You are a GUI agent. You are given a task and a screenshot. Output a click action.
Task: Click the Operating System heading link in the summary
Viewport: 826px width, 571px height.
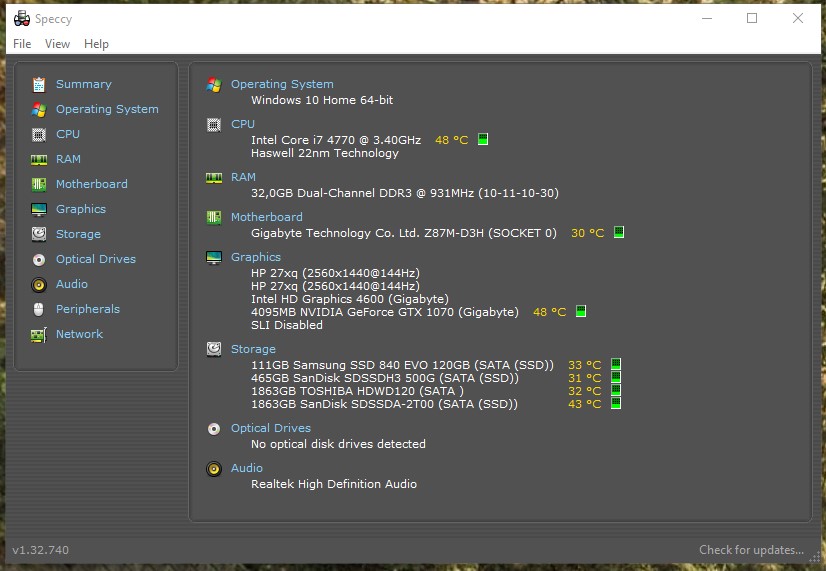(282, 84)
